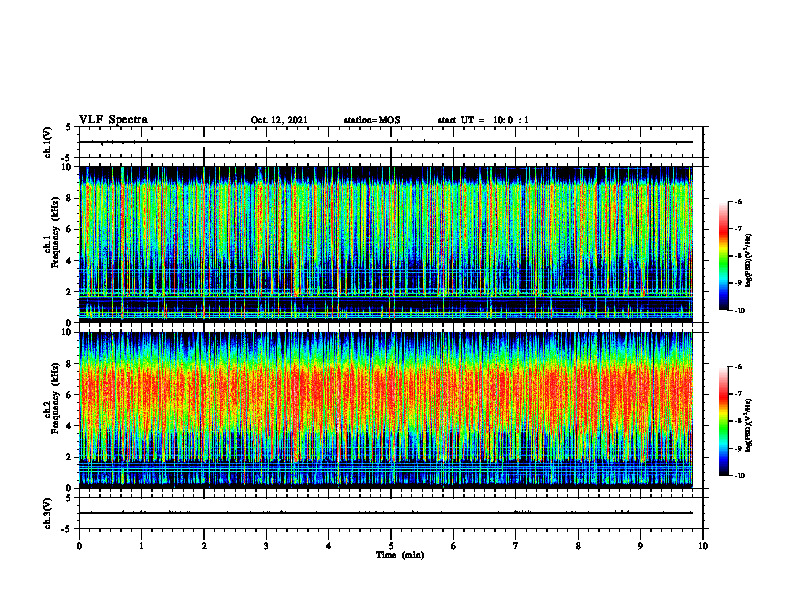The image size is (792, 612).
Task: Click time axis tick label "2"
Action: pos(204,546)
